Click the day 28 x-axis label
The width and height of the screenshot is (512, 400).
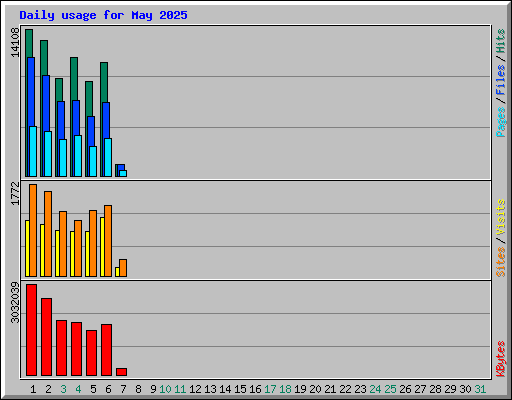[x=435, y=389]
